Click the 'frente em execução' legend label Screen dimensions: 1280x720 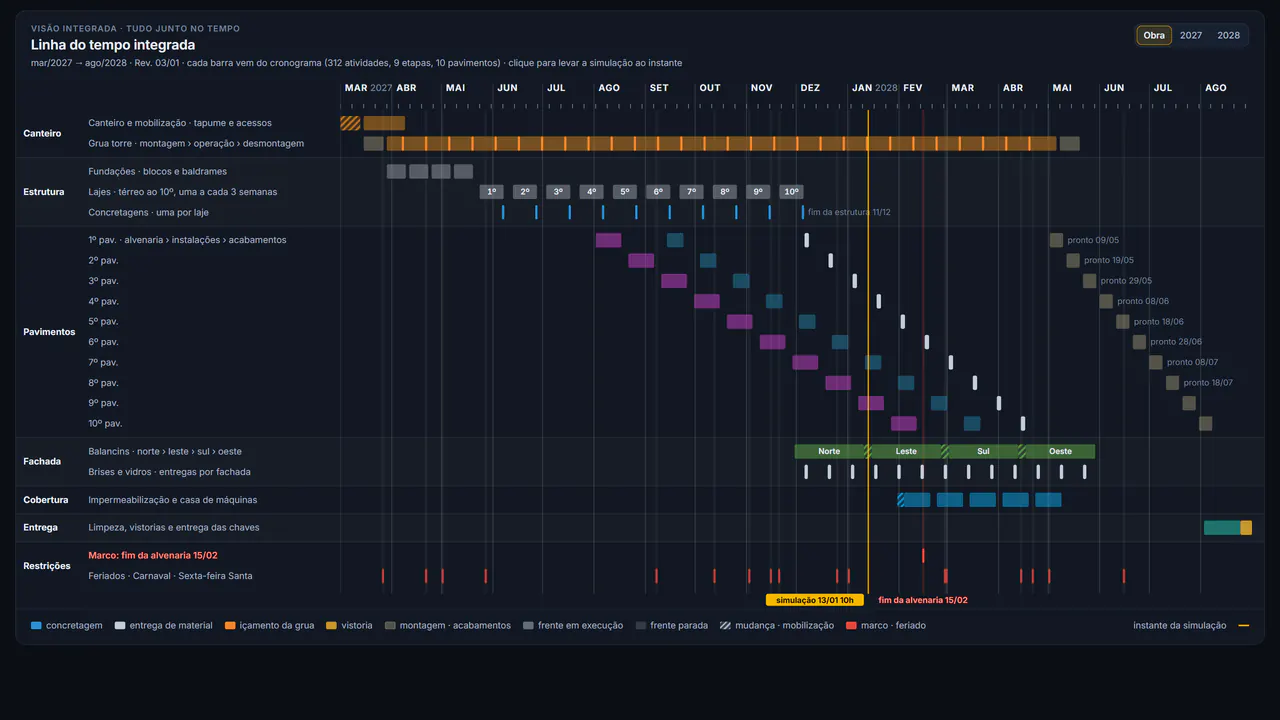(x=580, y=626)
